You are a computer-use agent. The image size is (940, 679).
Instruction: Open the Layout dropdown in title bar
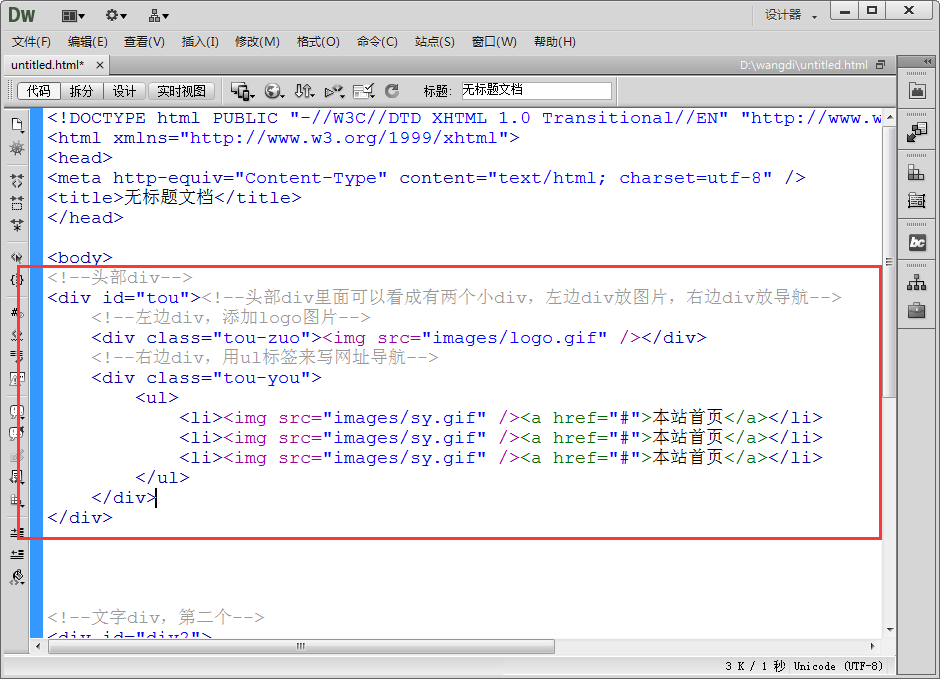pyautogui.click(x=74, y=16)
